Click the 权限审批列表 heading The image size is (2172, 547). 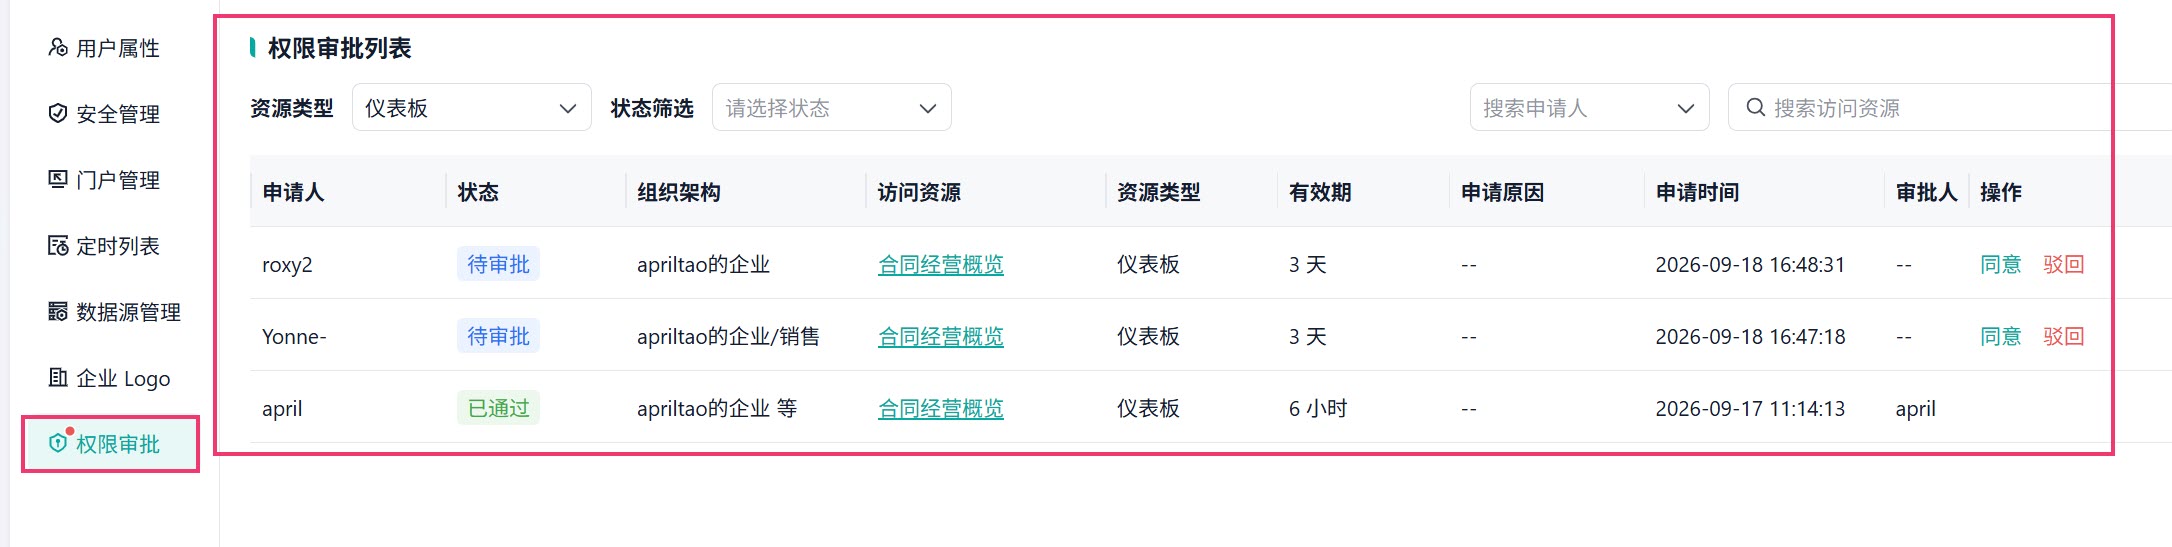pyautogui.click(x=339, y=48)
